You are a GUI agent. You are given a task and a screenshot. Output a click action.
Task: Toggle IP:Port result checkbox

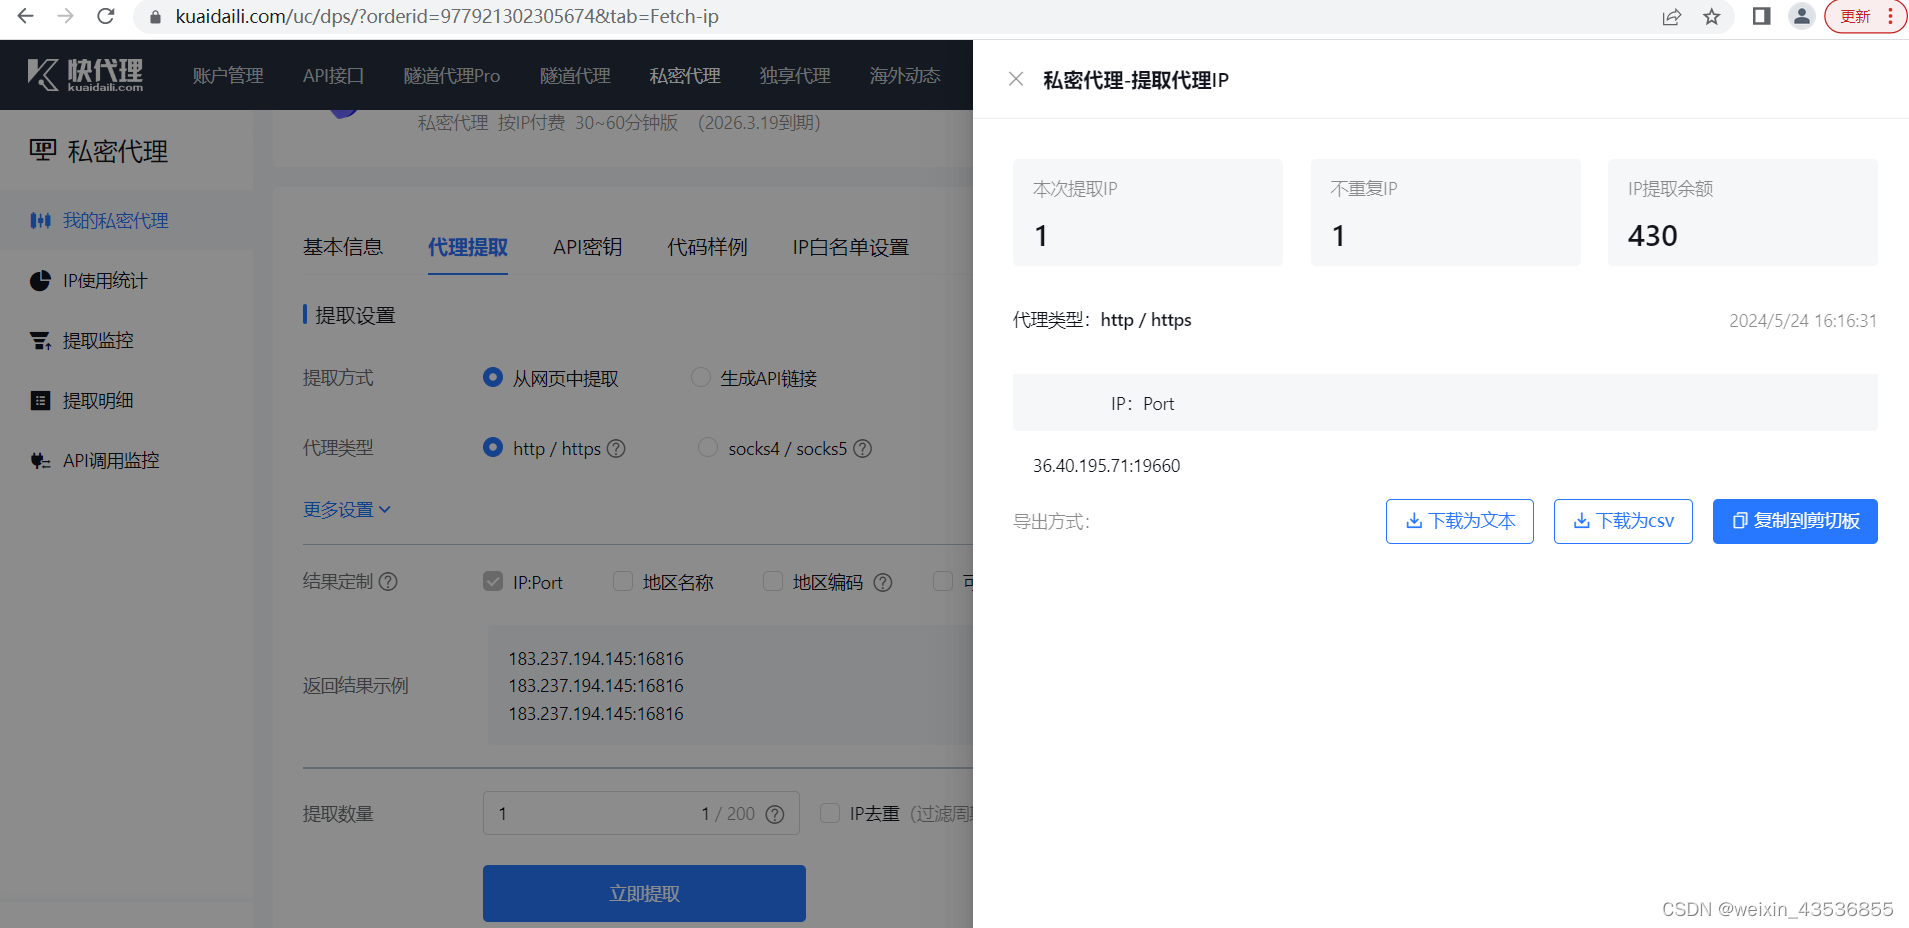point(493,581)
